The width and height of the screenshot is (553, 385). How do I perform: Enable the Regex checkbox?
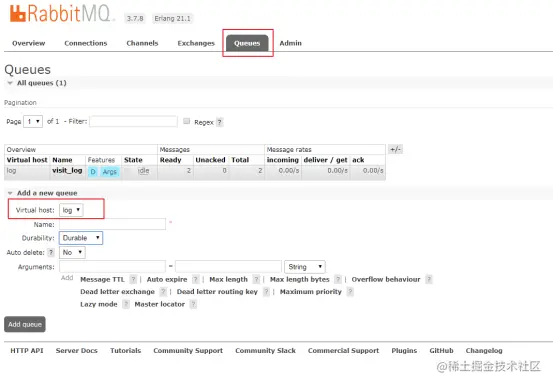(x=187, y=121)
